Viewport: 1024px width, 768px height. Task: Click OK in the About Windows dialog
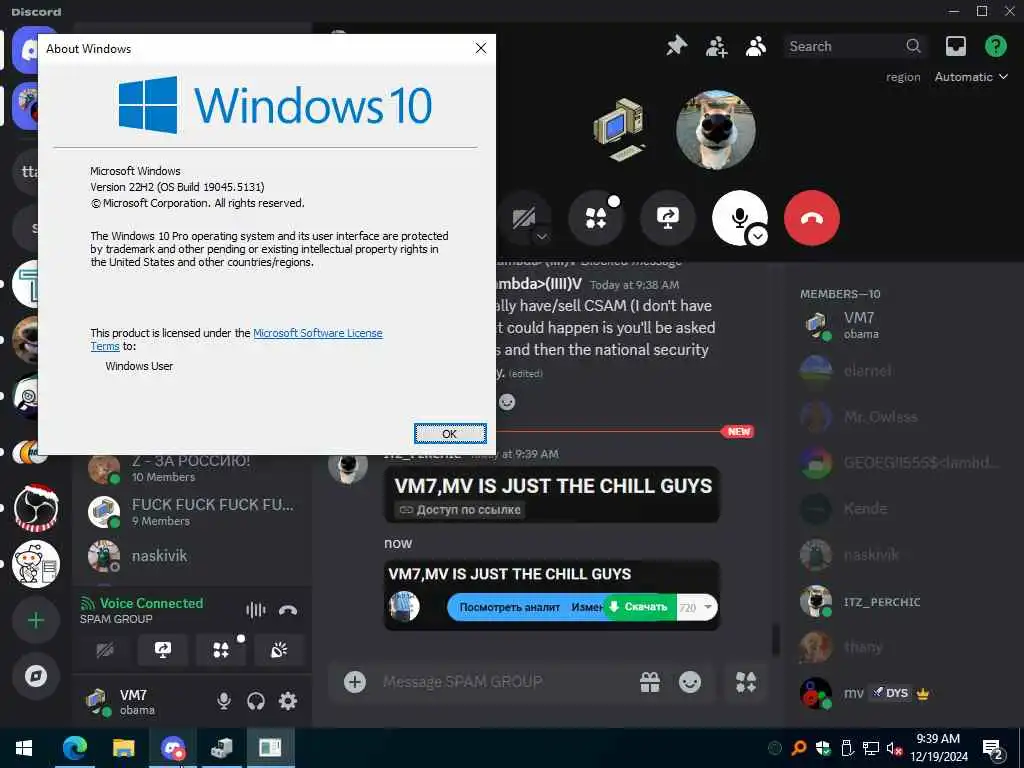point(450,434)
